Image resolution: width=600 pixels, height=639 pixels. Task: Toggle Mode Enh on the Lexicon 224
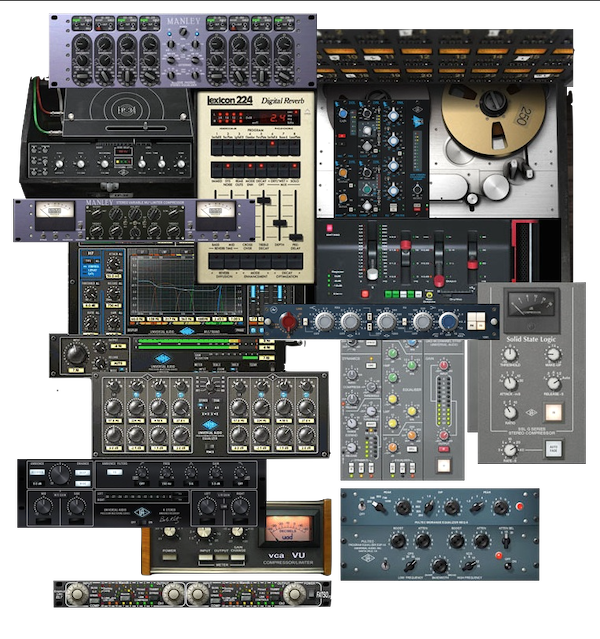click(250, 170)
